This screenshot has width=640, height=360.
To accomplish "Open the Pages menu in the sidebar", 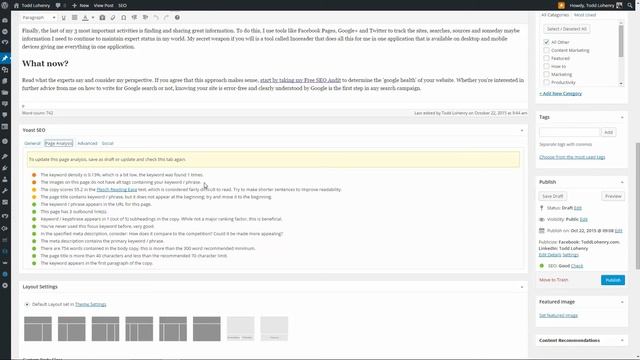I will pos(5,81).
